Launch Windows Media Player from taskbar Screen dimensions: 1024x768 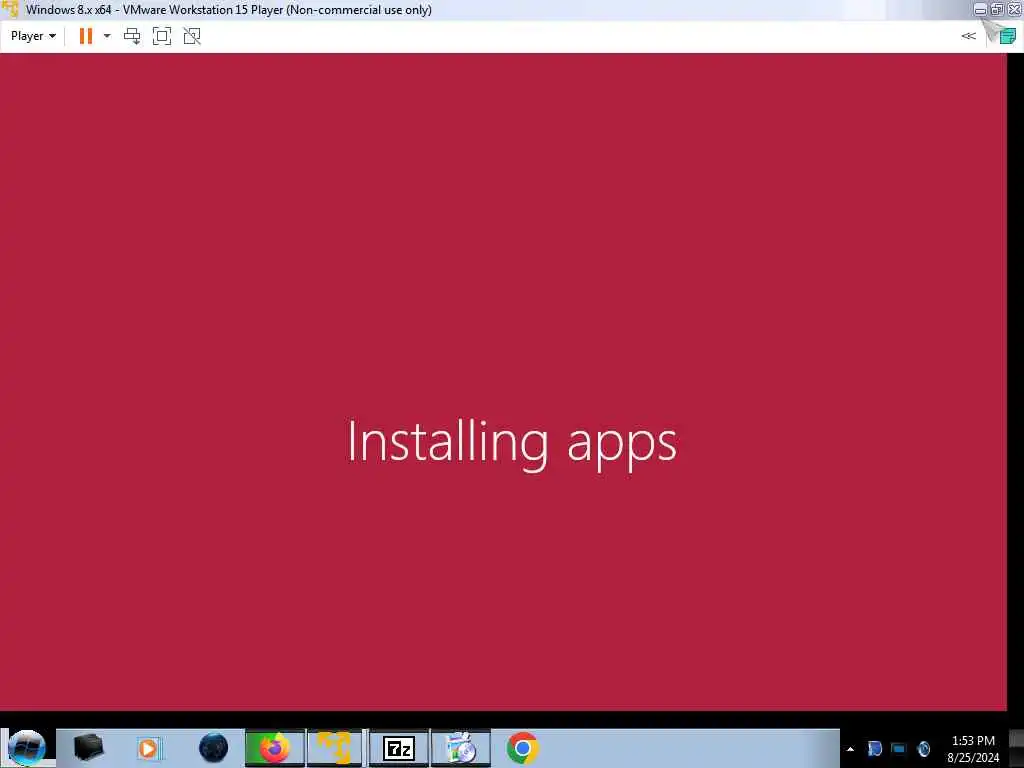point(148,748)
